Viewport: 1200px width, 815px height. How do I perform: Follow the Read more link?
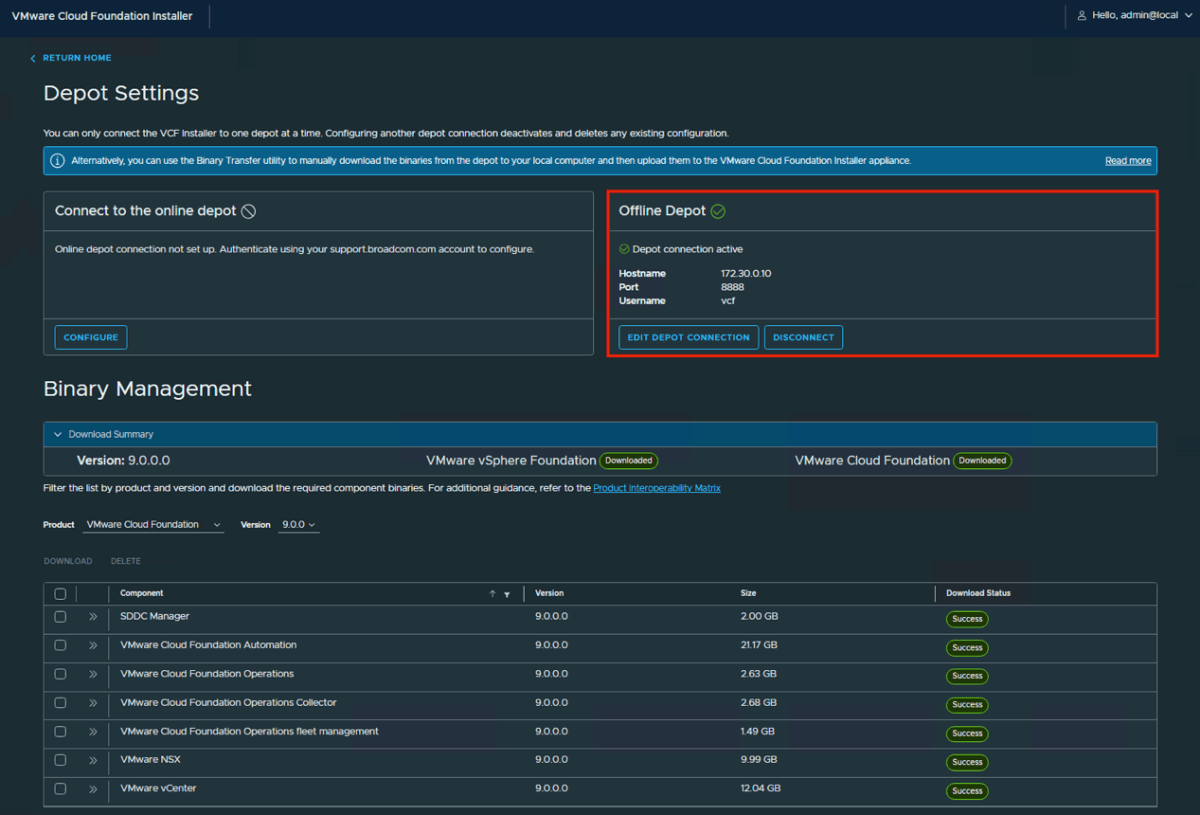coord(1128,161)
